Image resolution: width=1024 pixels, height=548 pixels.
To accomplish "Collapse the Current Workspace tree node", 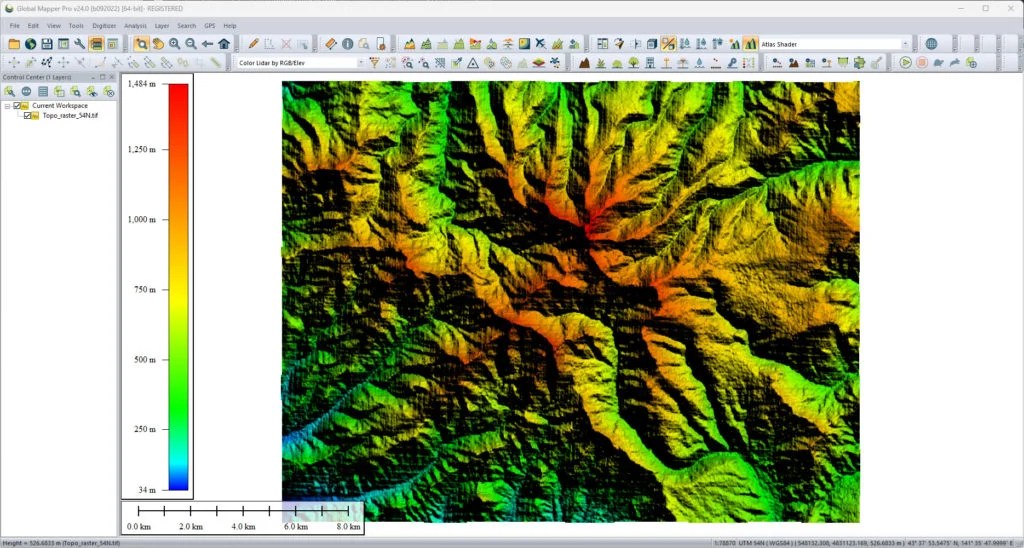I will tap(7, 105).
